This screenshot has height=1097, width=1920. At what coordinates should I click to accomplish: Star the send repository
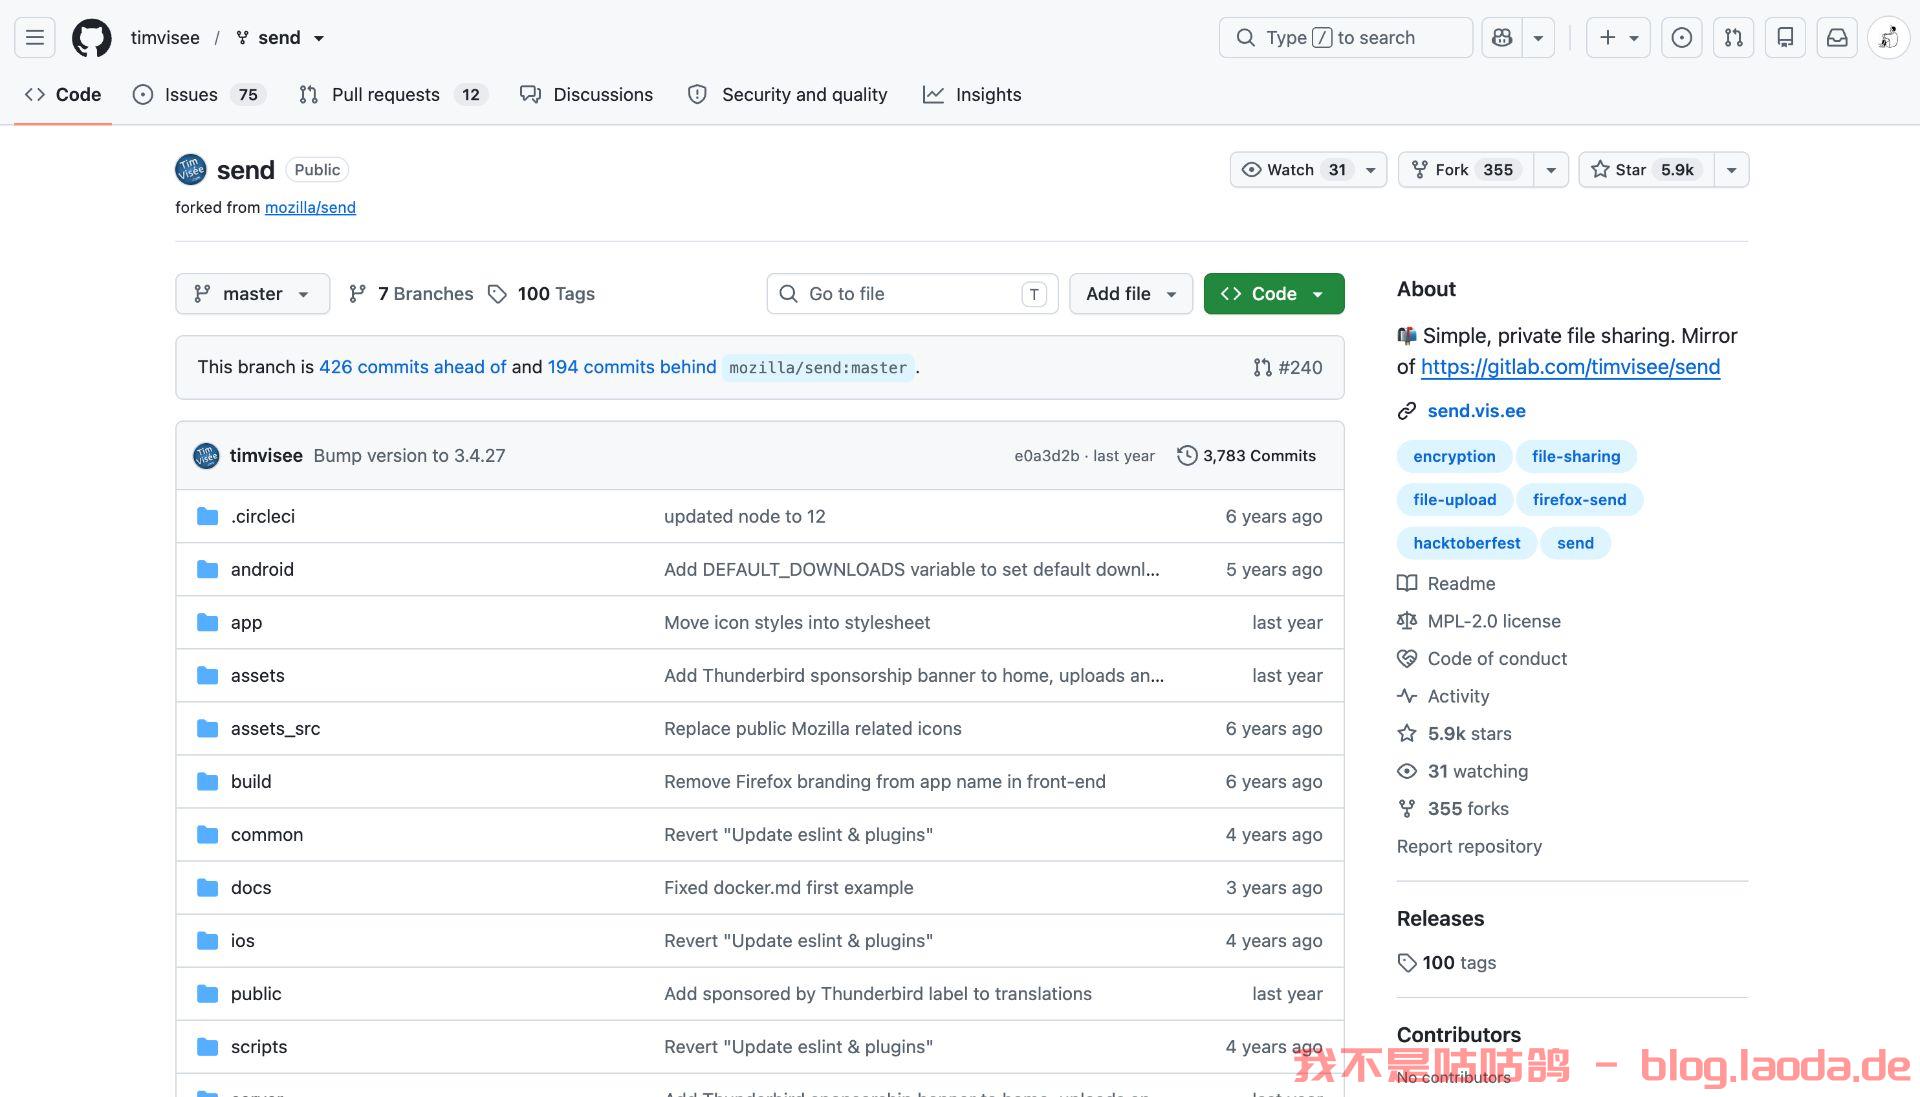click(x=1646, y=170)
